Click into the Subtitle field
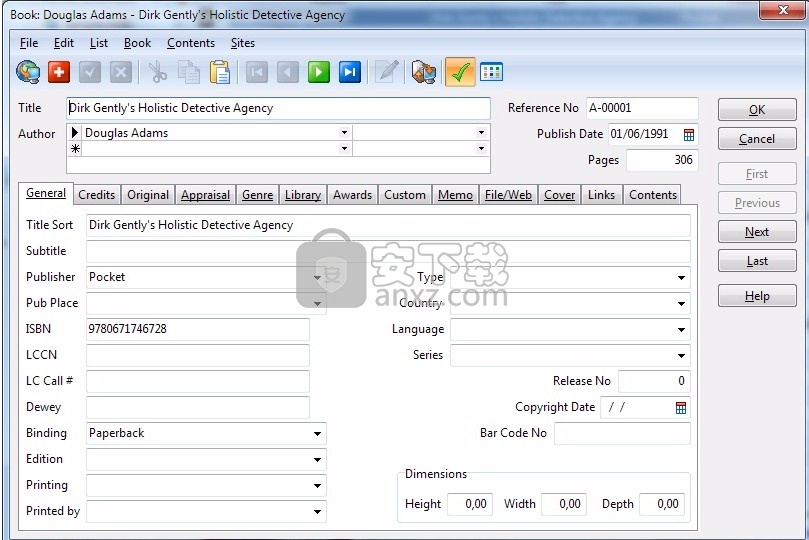Screen dimensions: 809x540 coord(388,251)
